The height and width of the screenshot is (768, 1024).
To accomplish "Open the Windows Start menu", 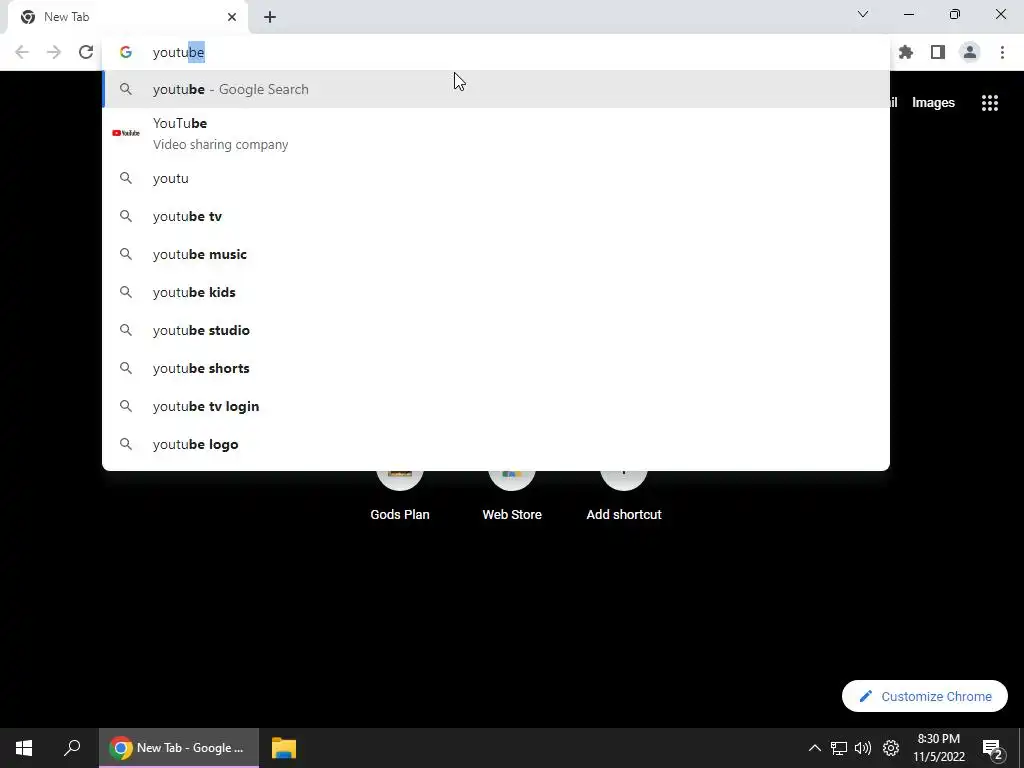I will (24, 748).
